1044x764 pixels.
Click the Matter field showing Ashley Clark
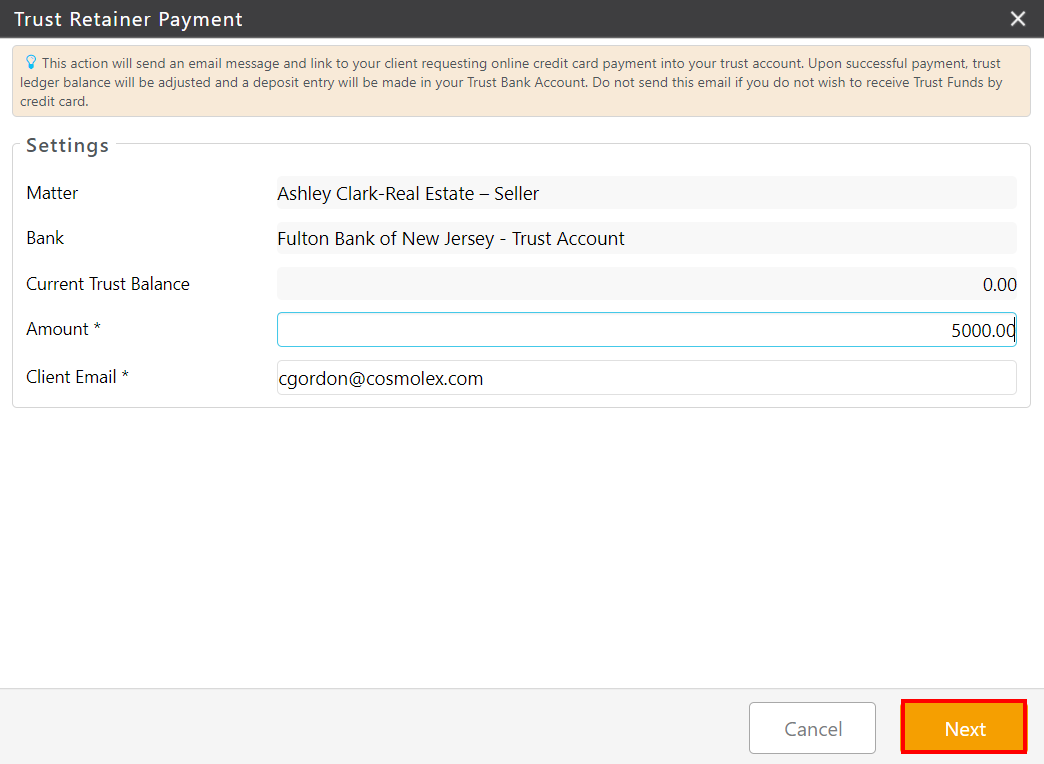pos(647,193)
